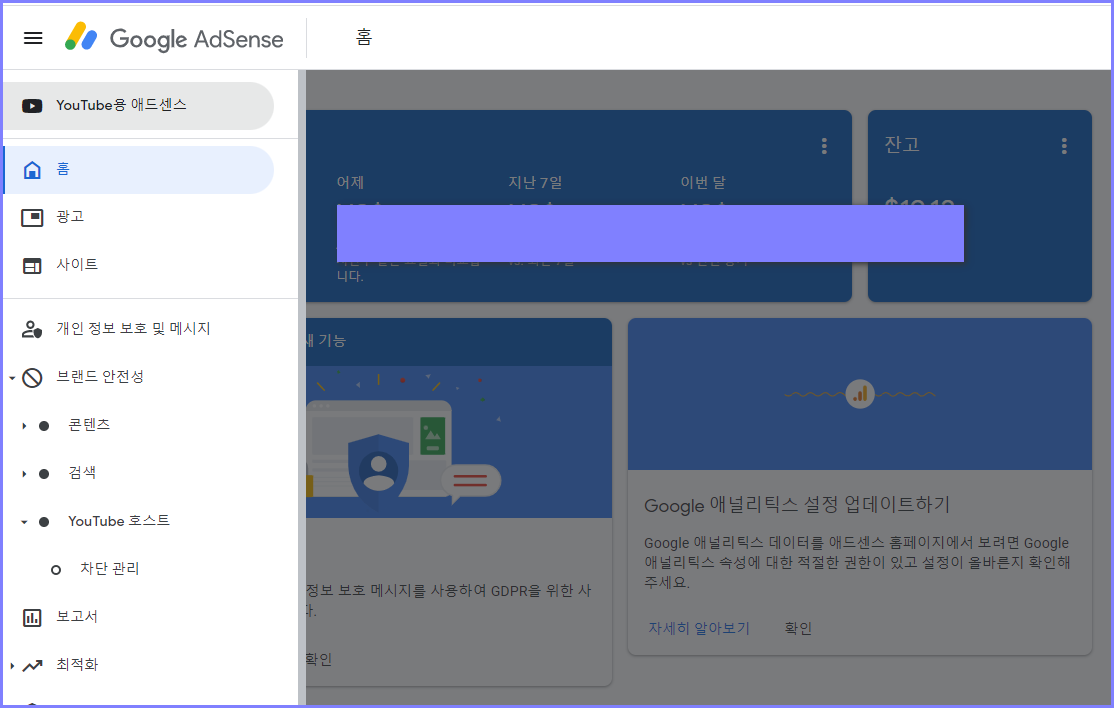Image resolution: width=1114 pixels, height=708 pixels.
Task: Click the optimization trending-up arrow icon
Action: [x=32, y=665]
